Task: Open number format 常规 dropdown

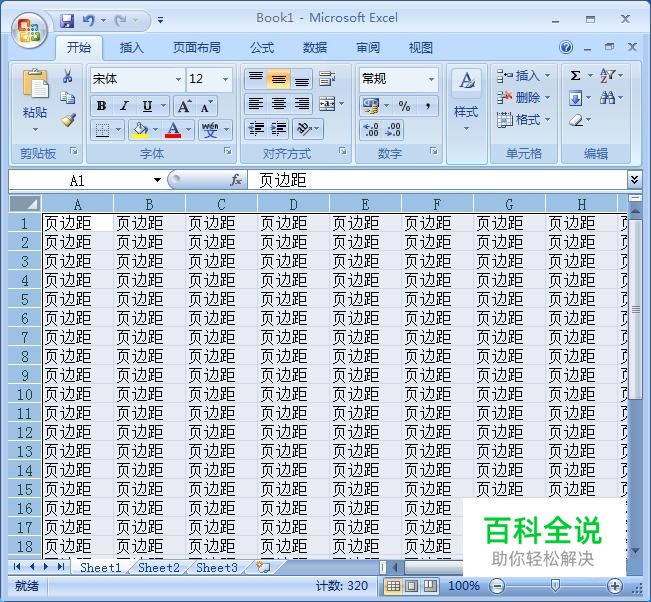Action: [431, 79]
